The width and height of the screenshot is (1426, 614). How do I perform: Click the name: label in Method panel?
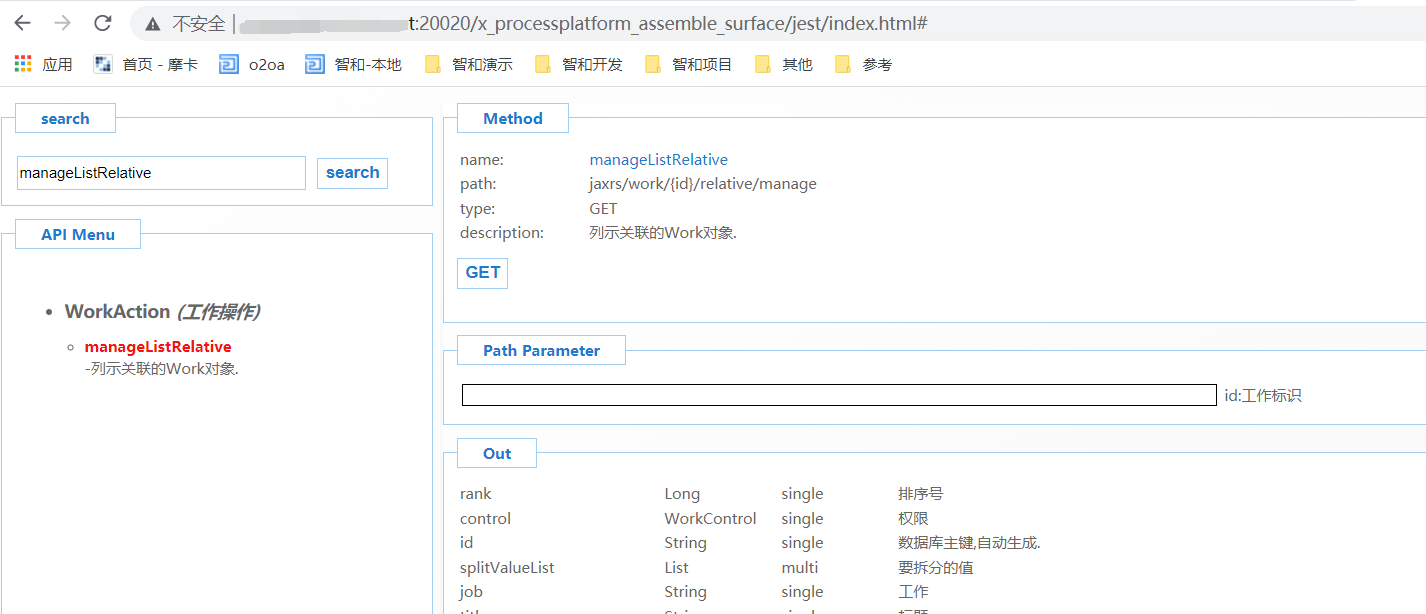coord(481,160)
